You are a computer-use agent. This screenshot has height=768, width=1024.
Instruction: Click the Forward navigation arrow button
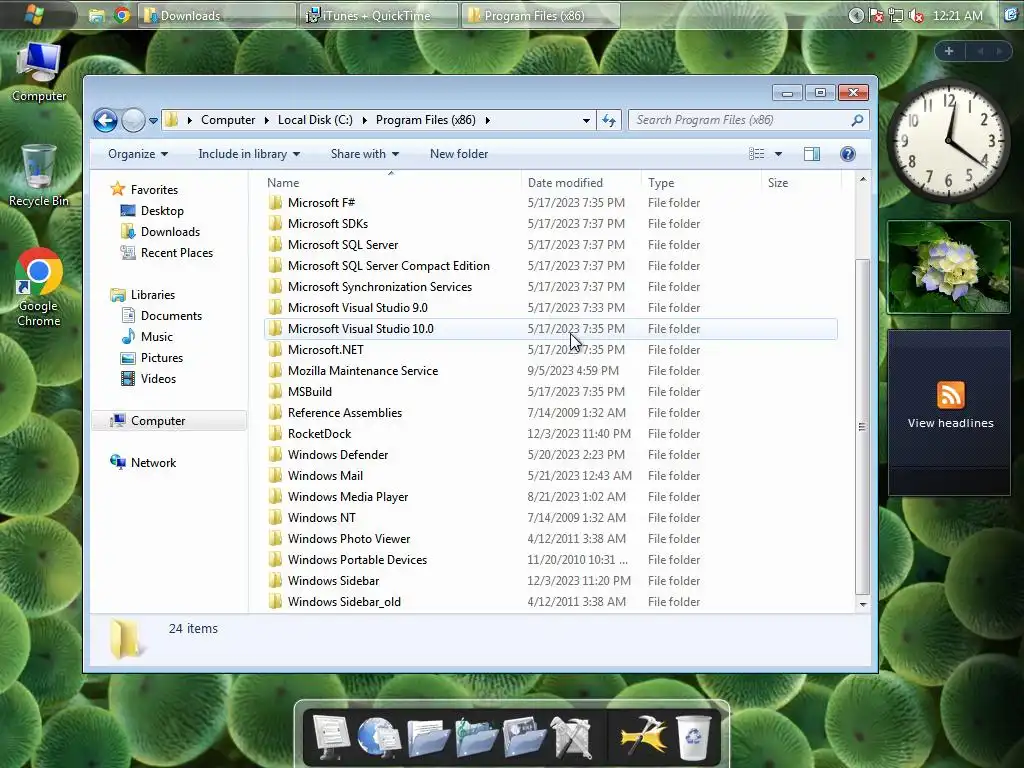pyautogui.click(x=133, y=120)
